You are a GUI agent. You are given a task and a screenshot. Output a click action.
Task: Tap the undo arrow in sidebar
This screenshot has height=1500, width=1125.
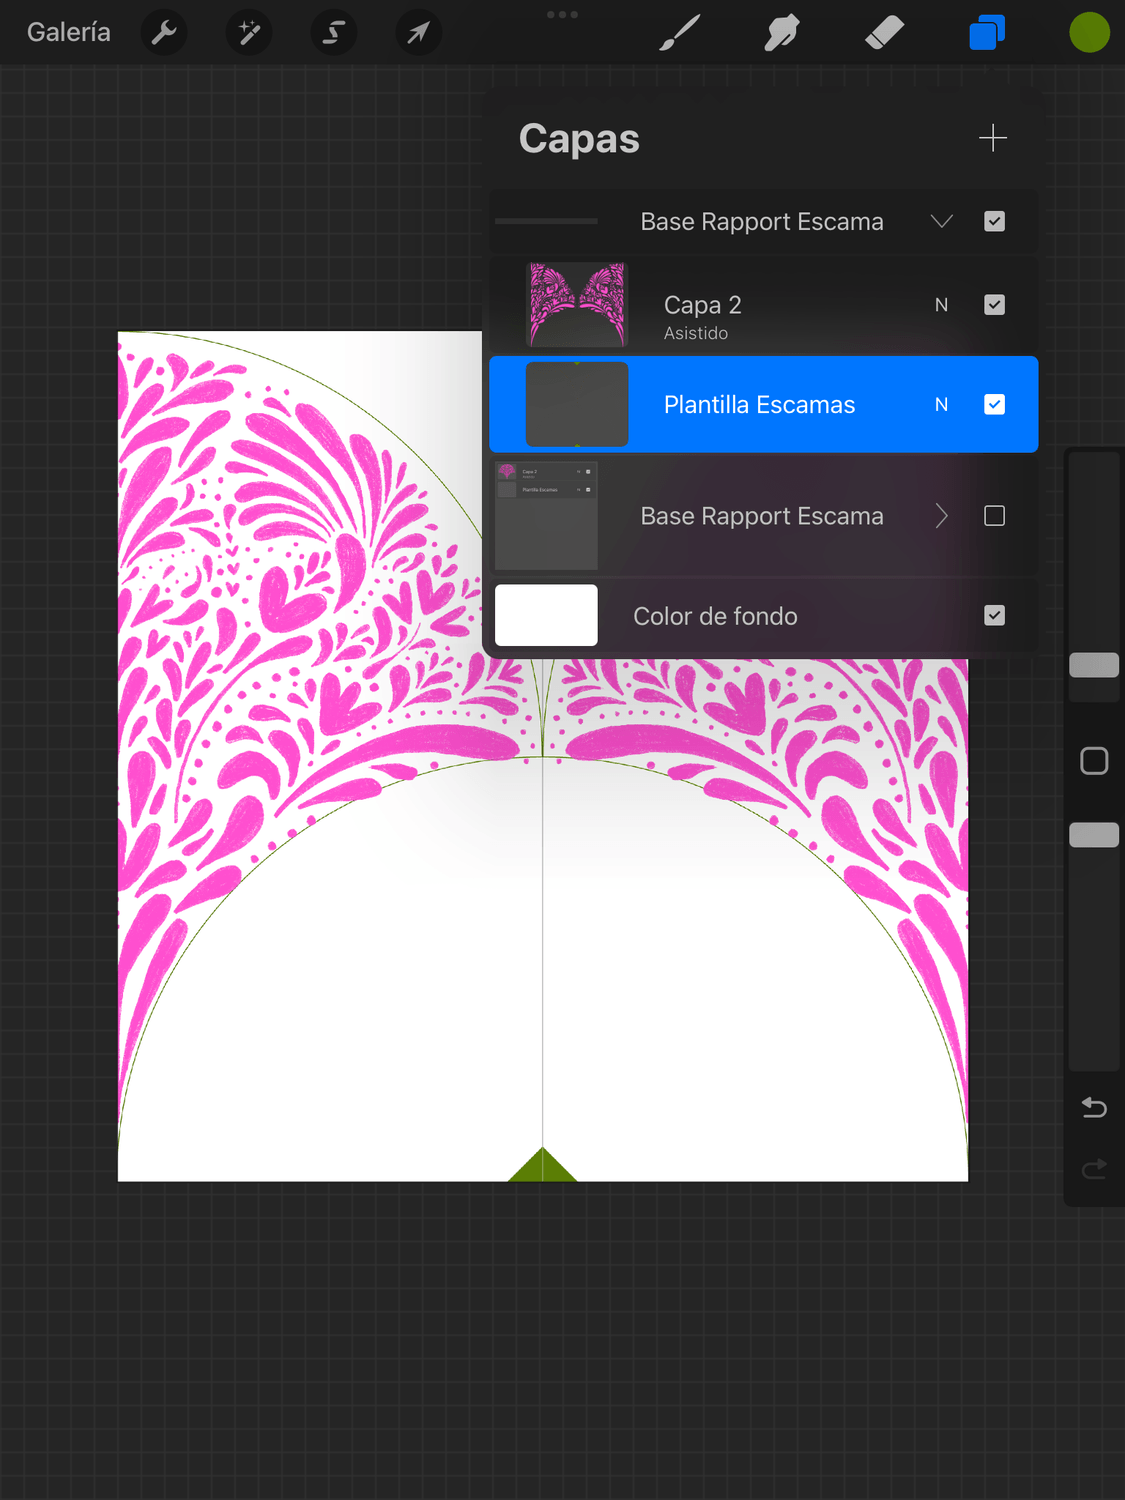pos(1094,1108)
